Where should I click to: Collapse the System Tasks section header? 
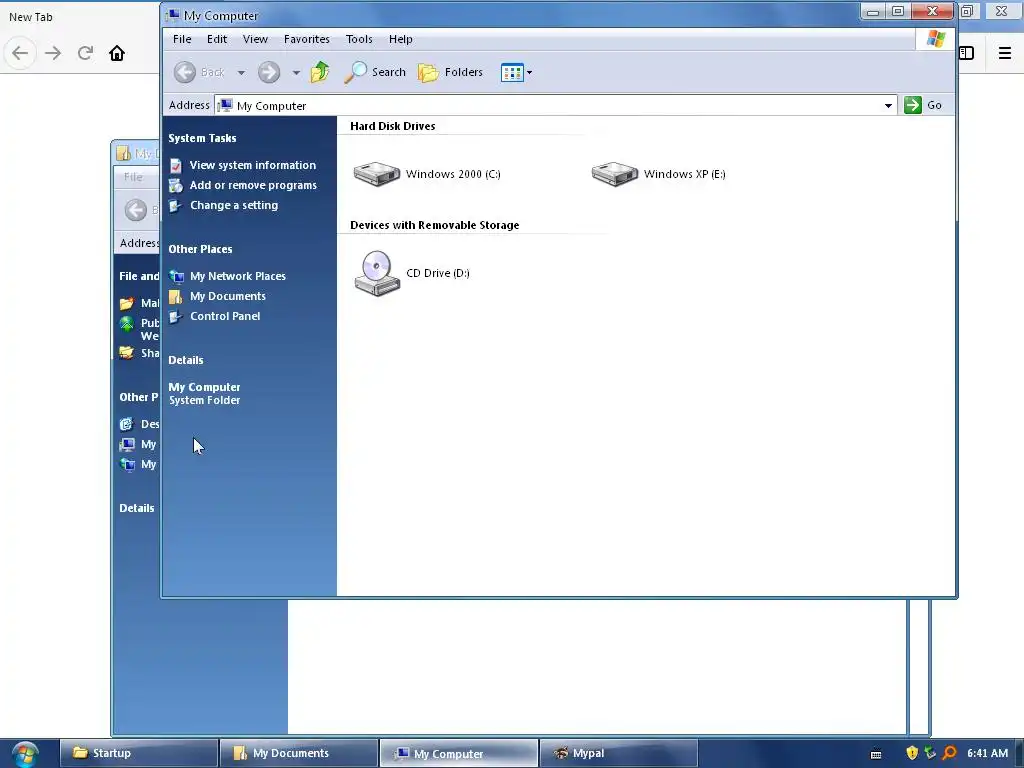coord(202,138)
